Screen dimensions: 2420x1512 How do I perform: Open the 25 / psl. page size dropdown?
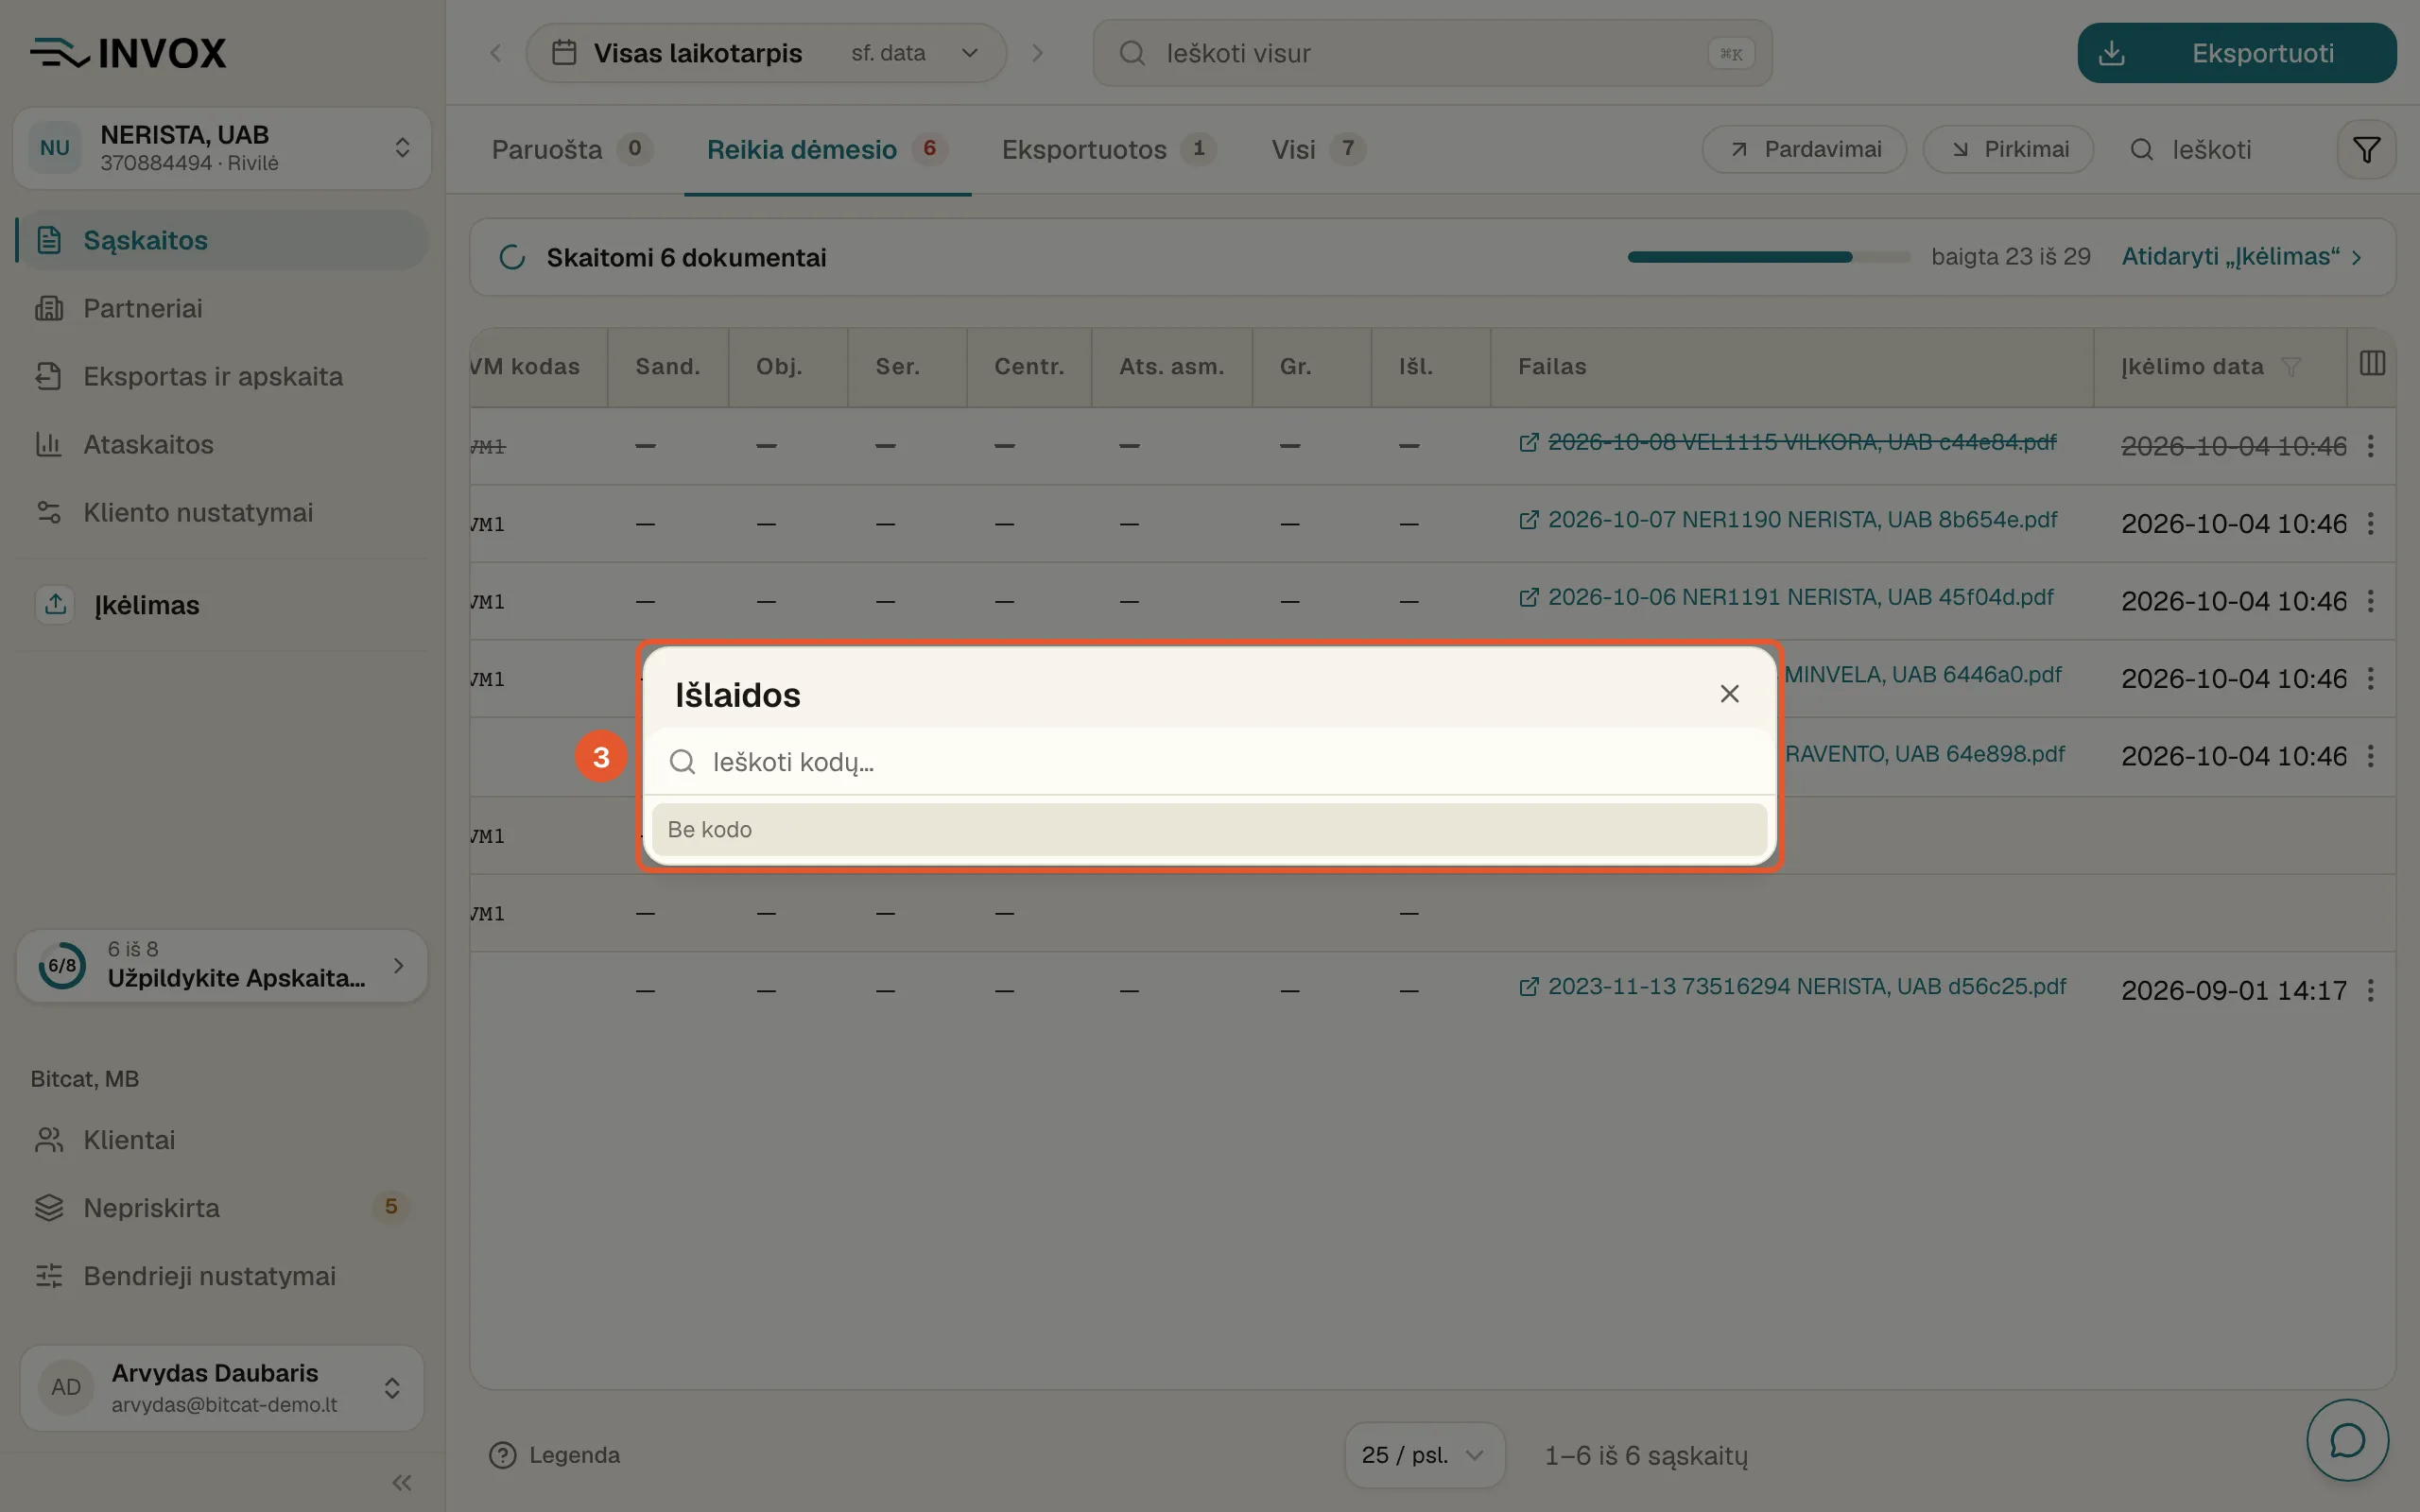coord(1424,1455)
